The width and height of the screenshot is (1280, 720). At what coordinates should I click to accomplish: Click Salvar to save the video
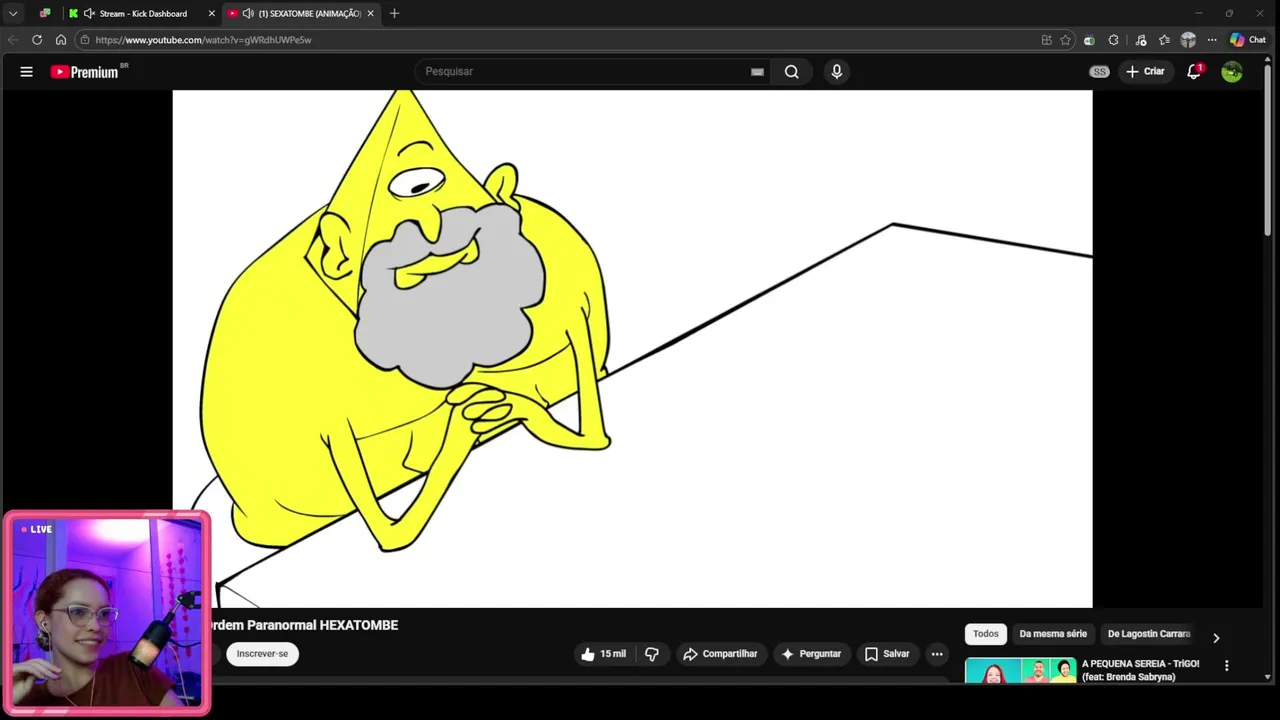coord(887,654)
